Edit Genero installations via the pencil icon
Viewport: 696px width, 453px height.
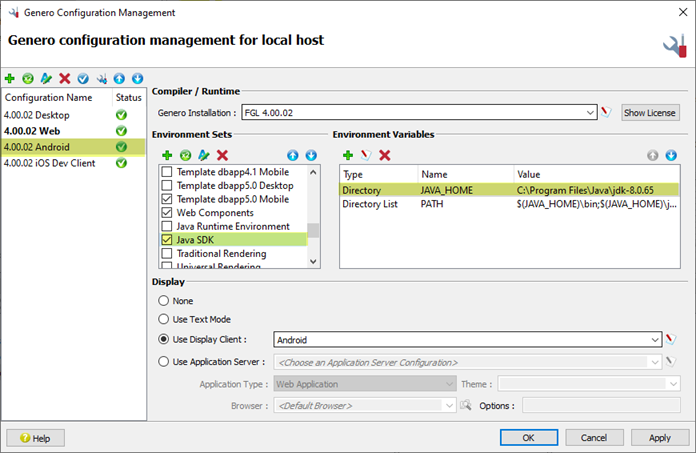606,112
